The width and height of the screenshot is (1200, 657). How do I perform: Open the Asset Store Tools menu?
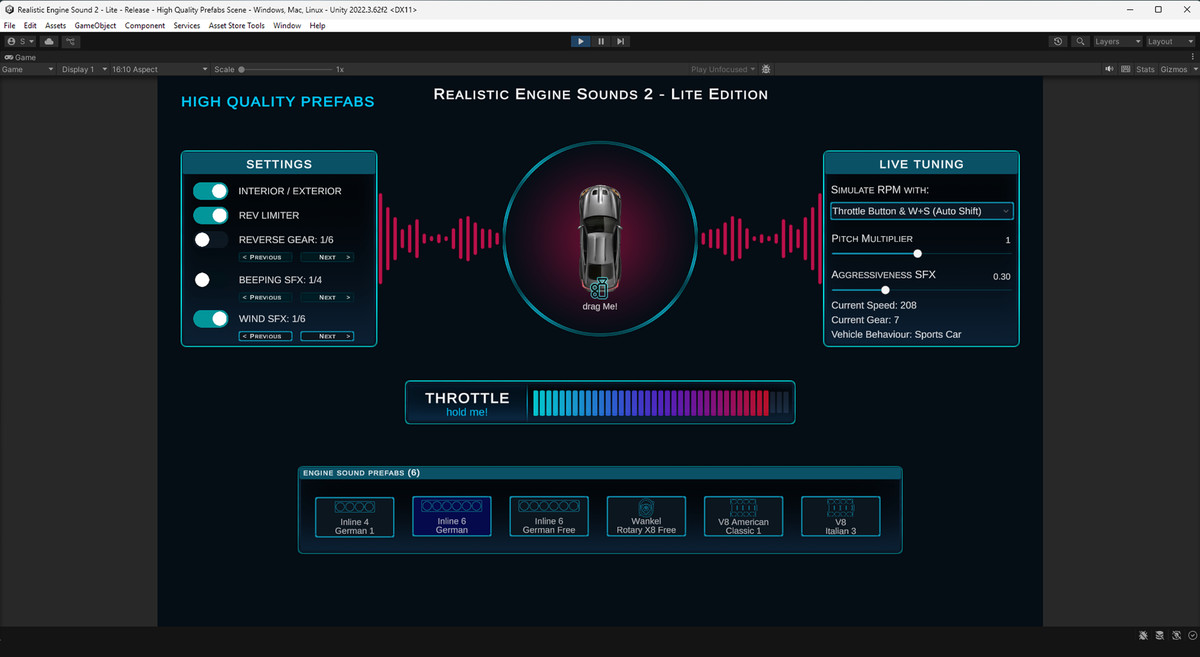(x=237, y=25)
